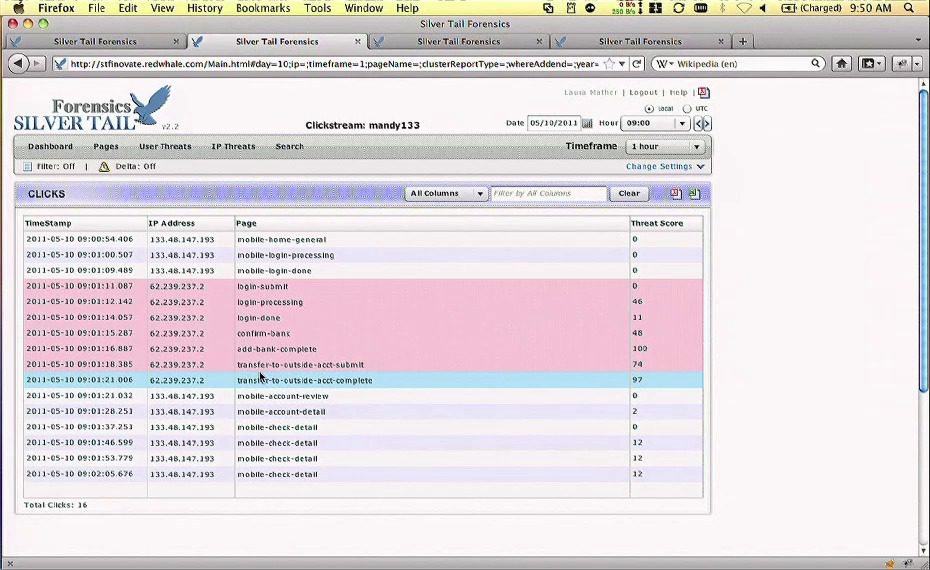Image resolution: width=930 pixels, height=570 pixels.
Task: Open the Timeframe 1 hour dropdown
Action: [x=665, y=146]
